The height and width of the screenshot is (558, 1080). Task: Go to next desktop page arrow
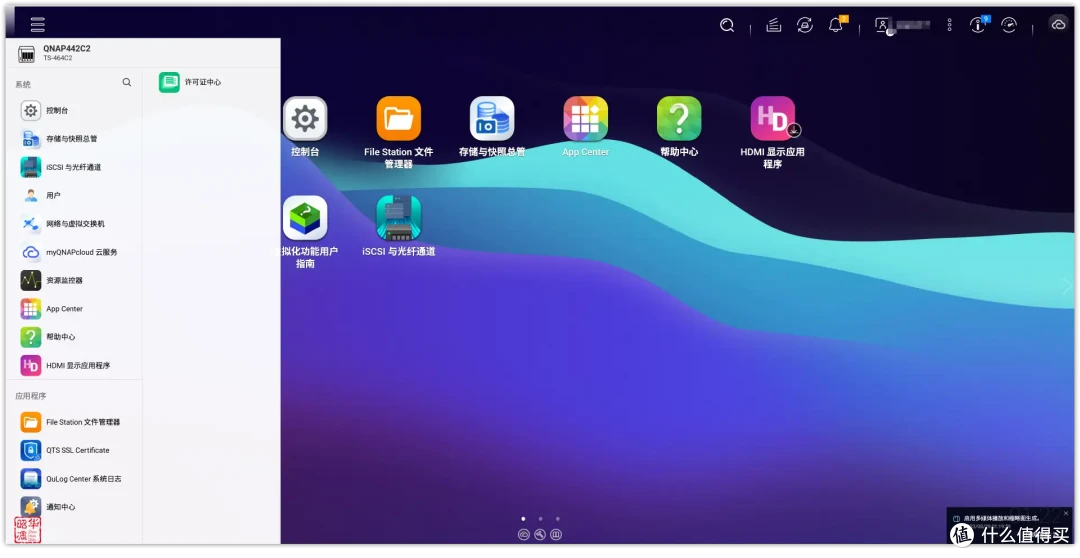1067,286
